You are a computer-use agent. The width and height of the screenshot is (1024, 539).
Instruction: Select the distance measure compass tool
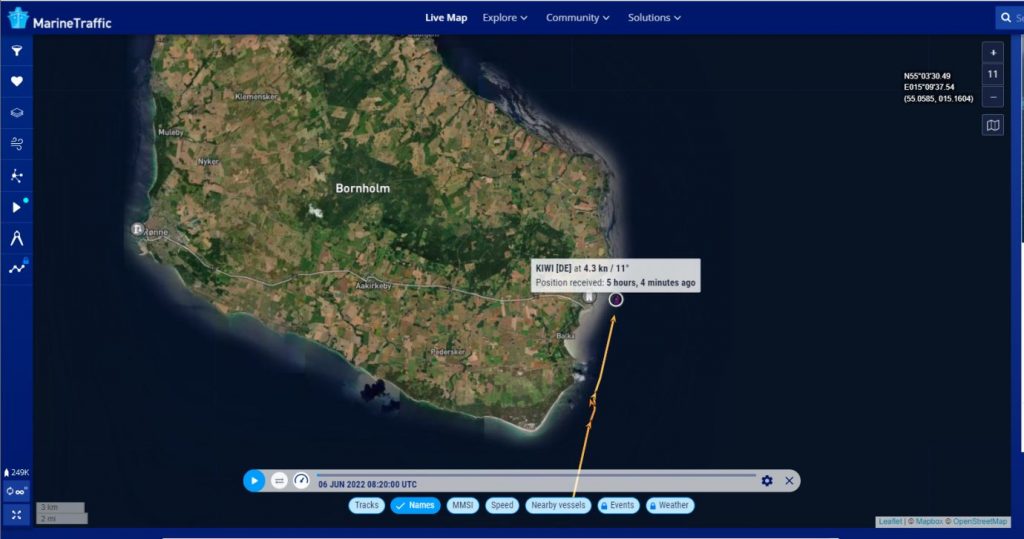pyautogui.click(x=16, y=238)
